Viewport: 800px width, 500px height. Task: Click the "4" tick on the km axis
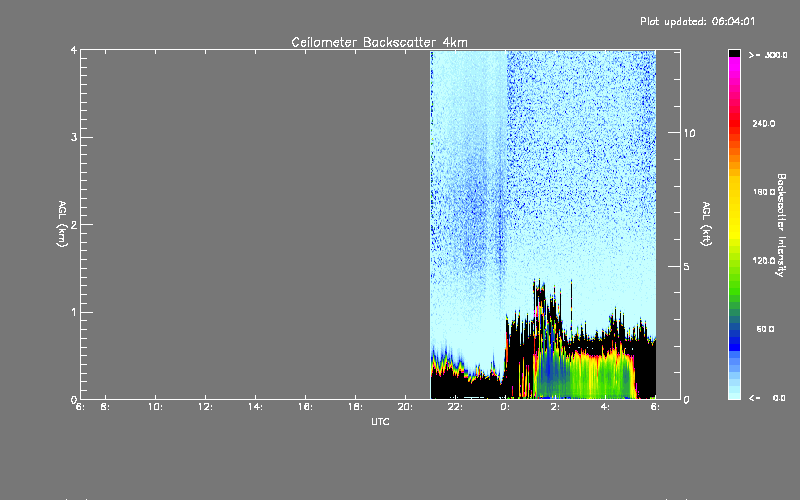point(74,50)
